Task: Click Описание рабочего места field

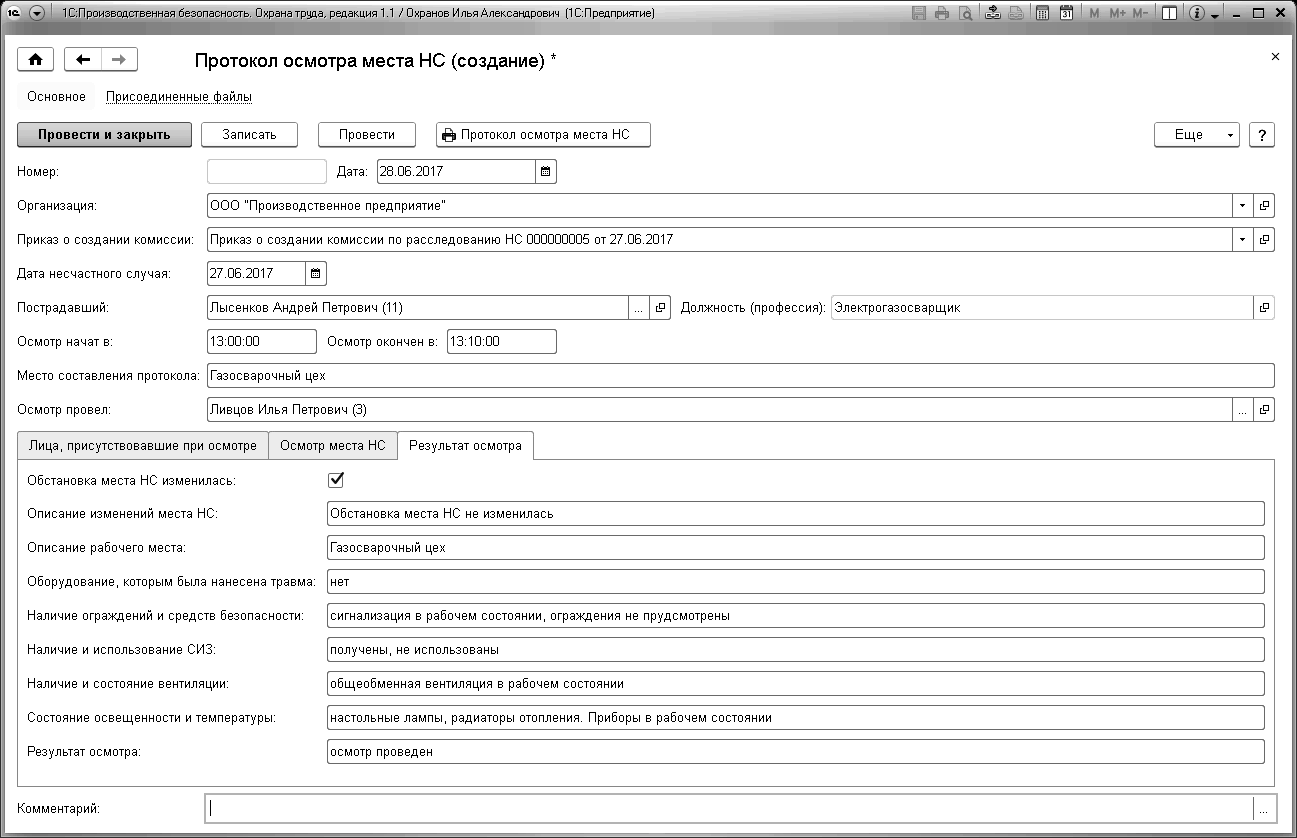Action: 795,548
